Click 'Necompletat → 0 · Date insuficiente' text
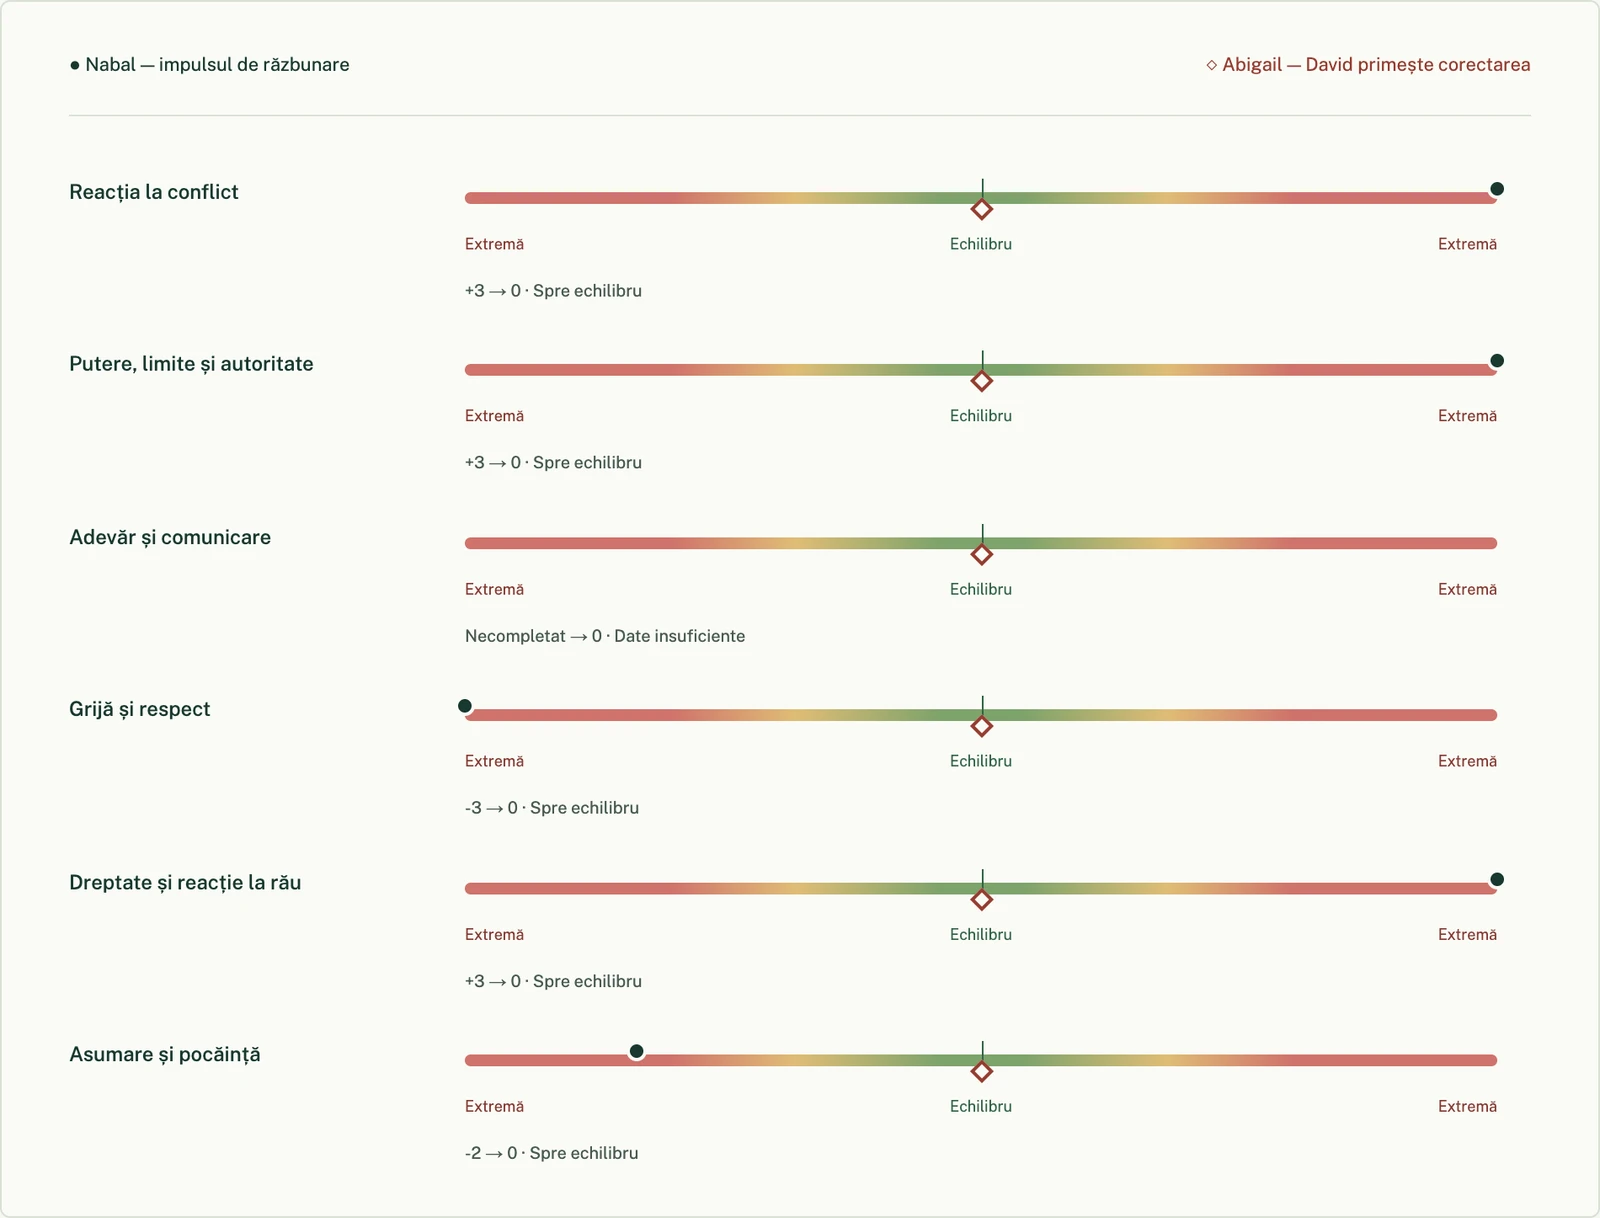1600x1218 pixels. click(x=605, y=636)
